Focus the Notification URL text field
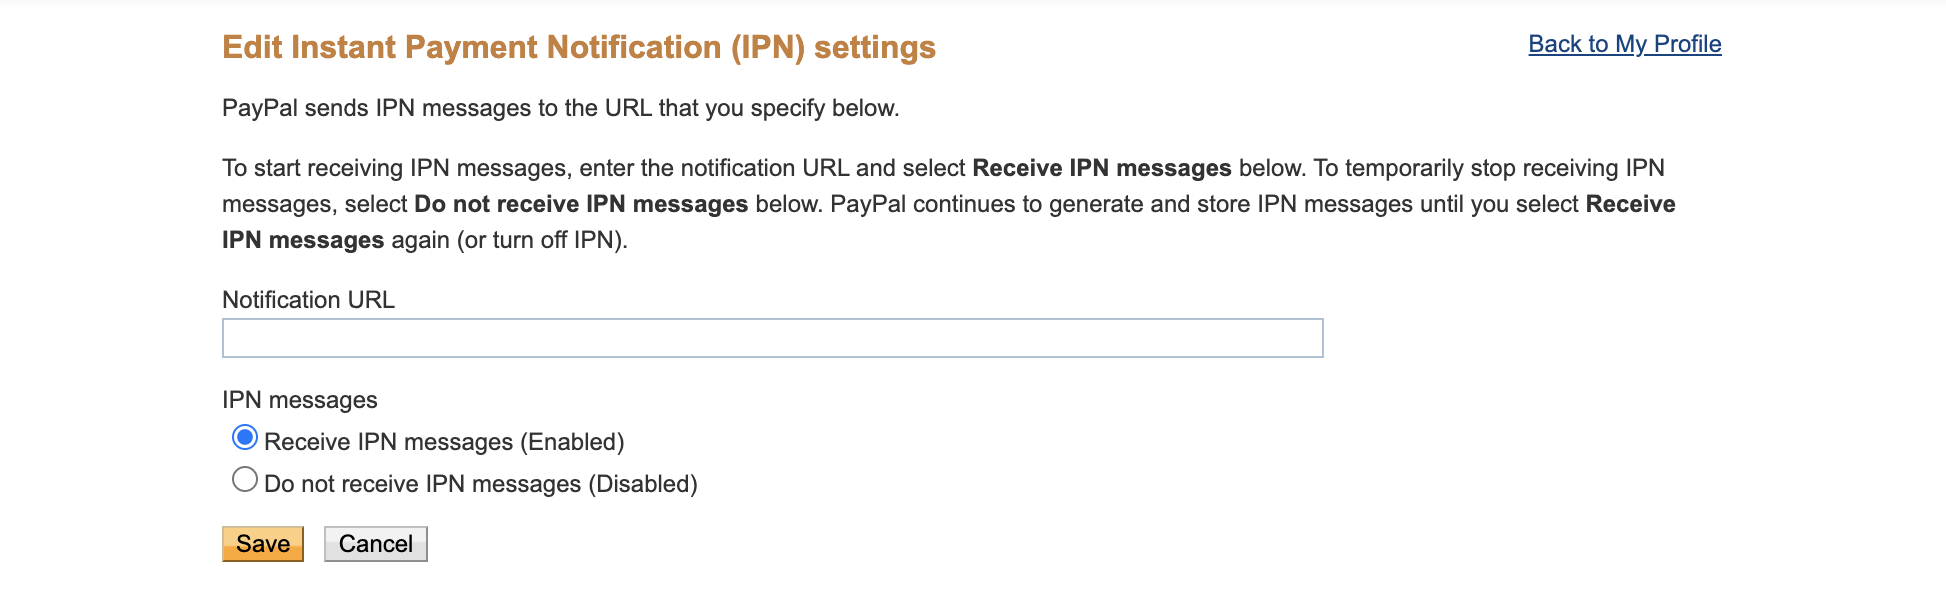 pos(772,338)
